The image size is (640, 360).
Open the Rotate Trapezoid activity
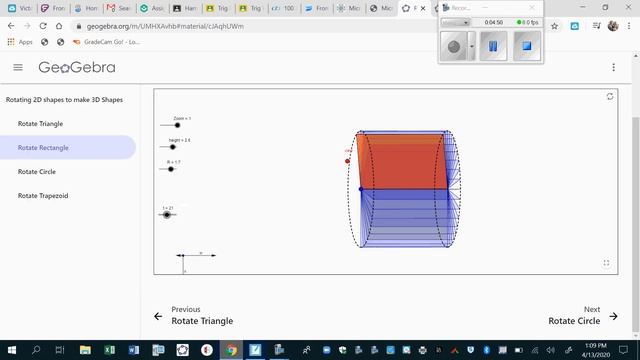[x=43, y=196]
